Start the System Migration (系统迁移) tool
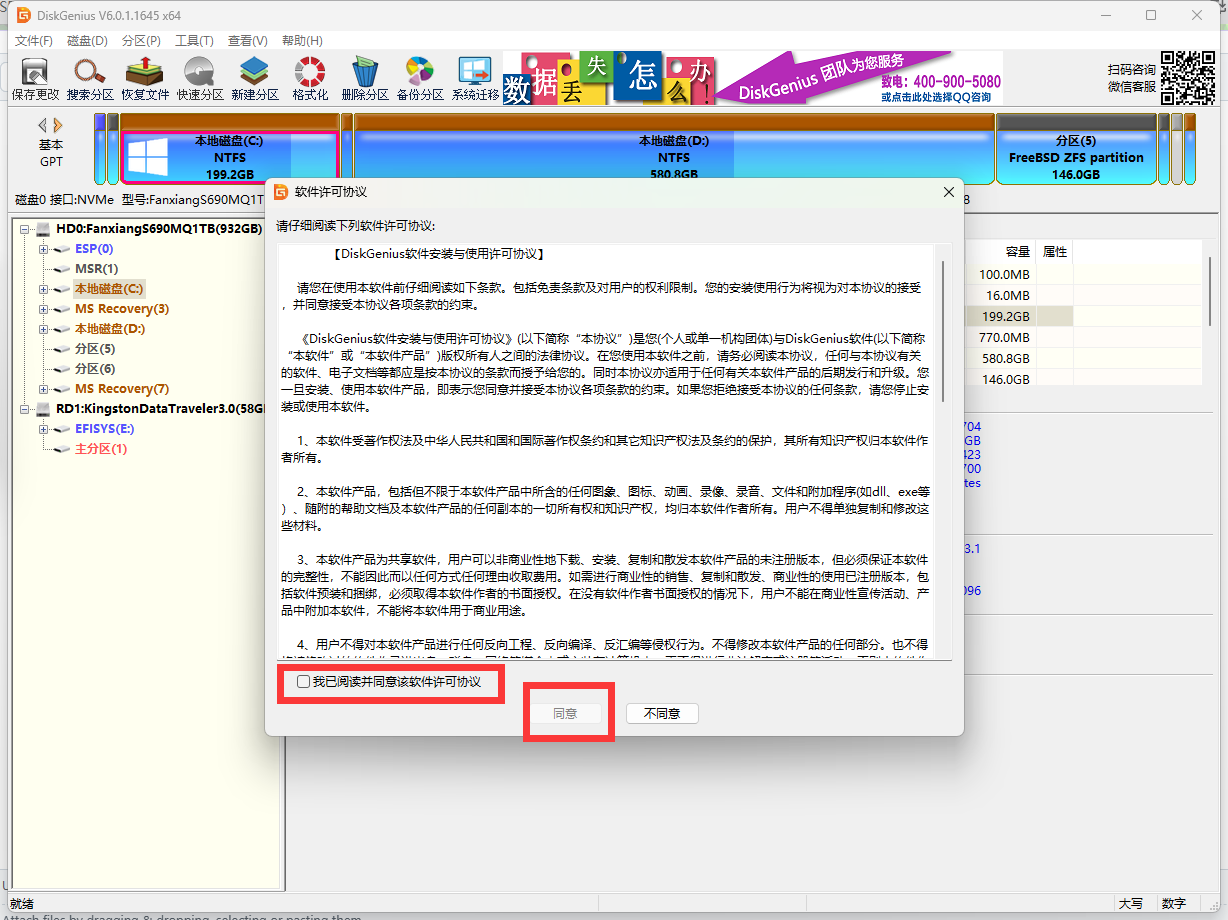Viewport: 1228px width, 920px height. (475, 79)
